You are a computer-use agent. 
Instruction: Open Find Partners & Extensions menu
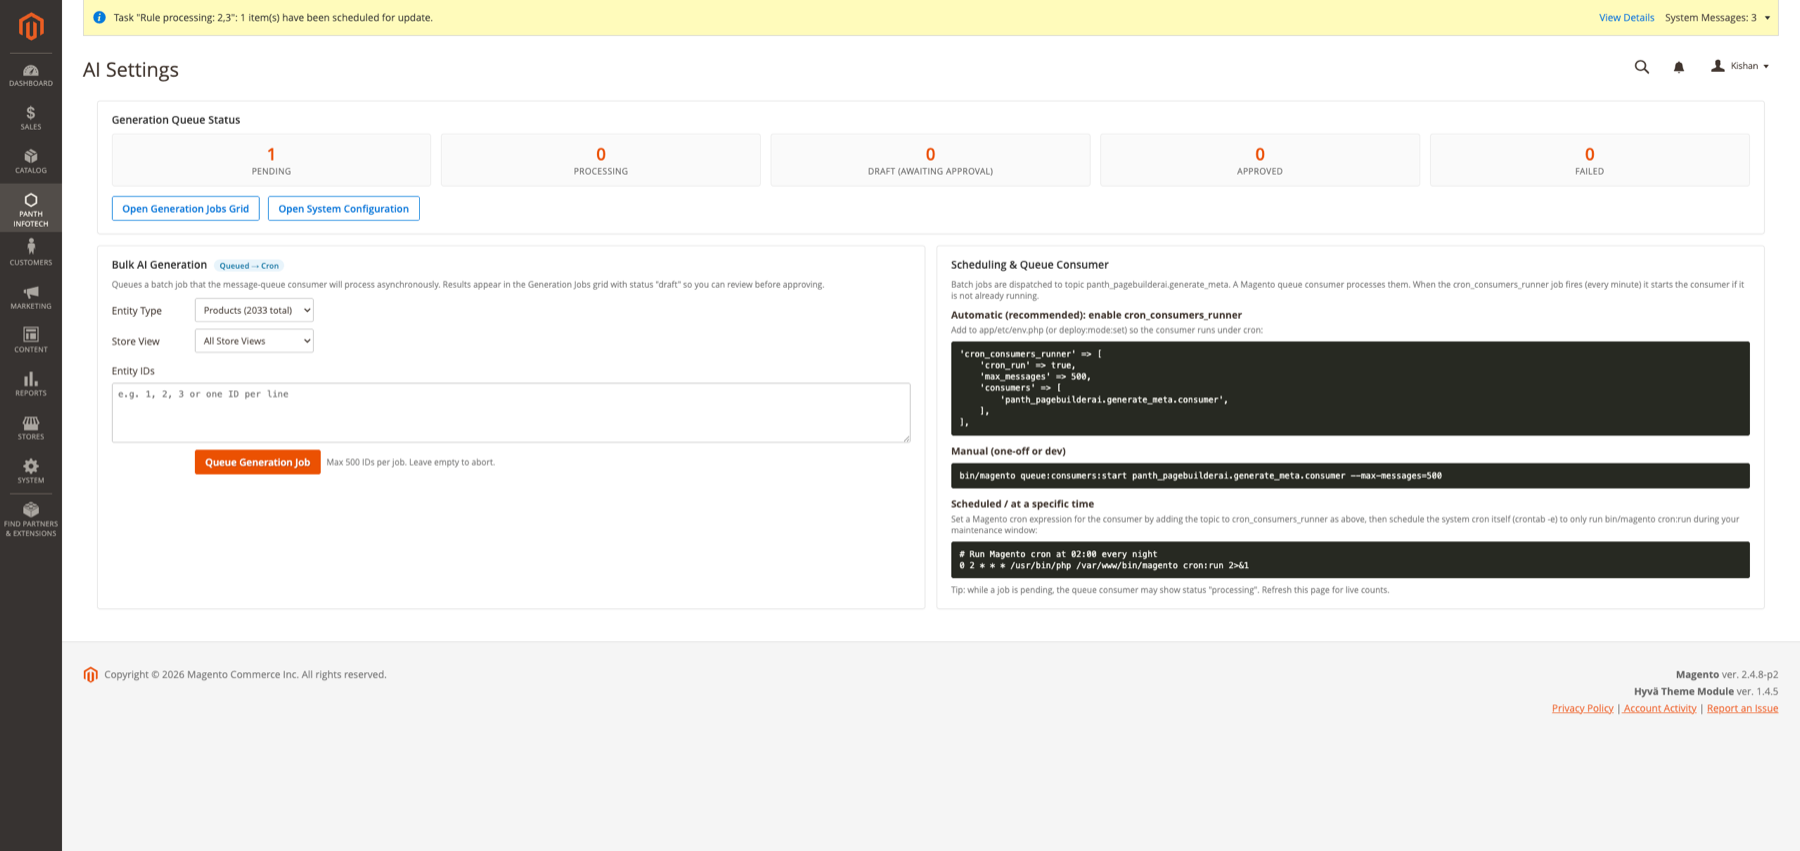coord(31,520)
